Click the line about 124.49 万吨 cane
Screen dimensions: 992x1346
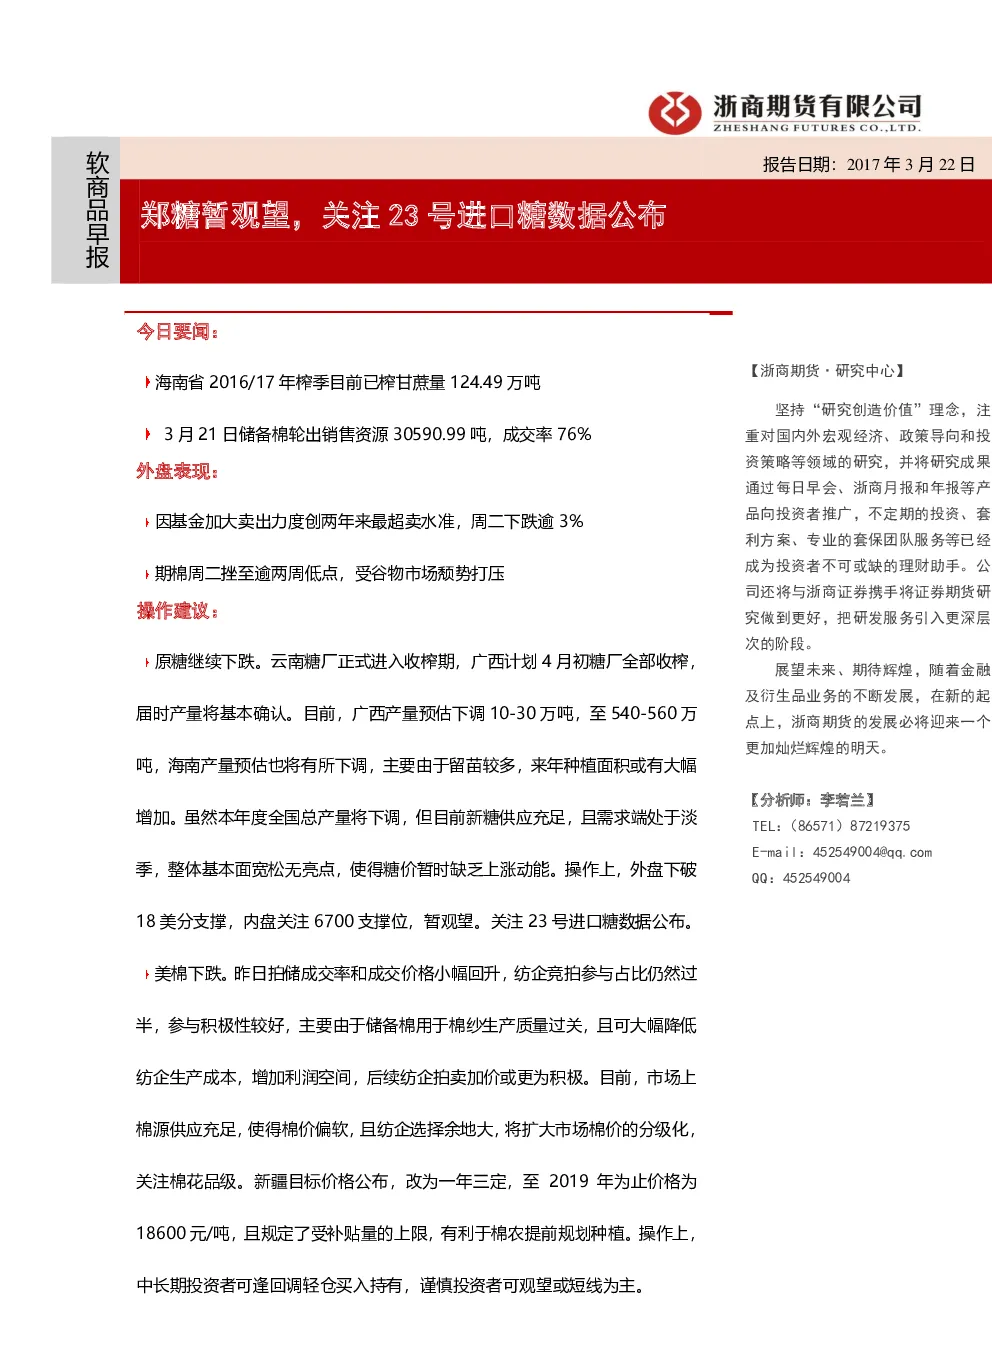pos(347,382)
